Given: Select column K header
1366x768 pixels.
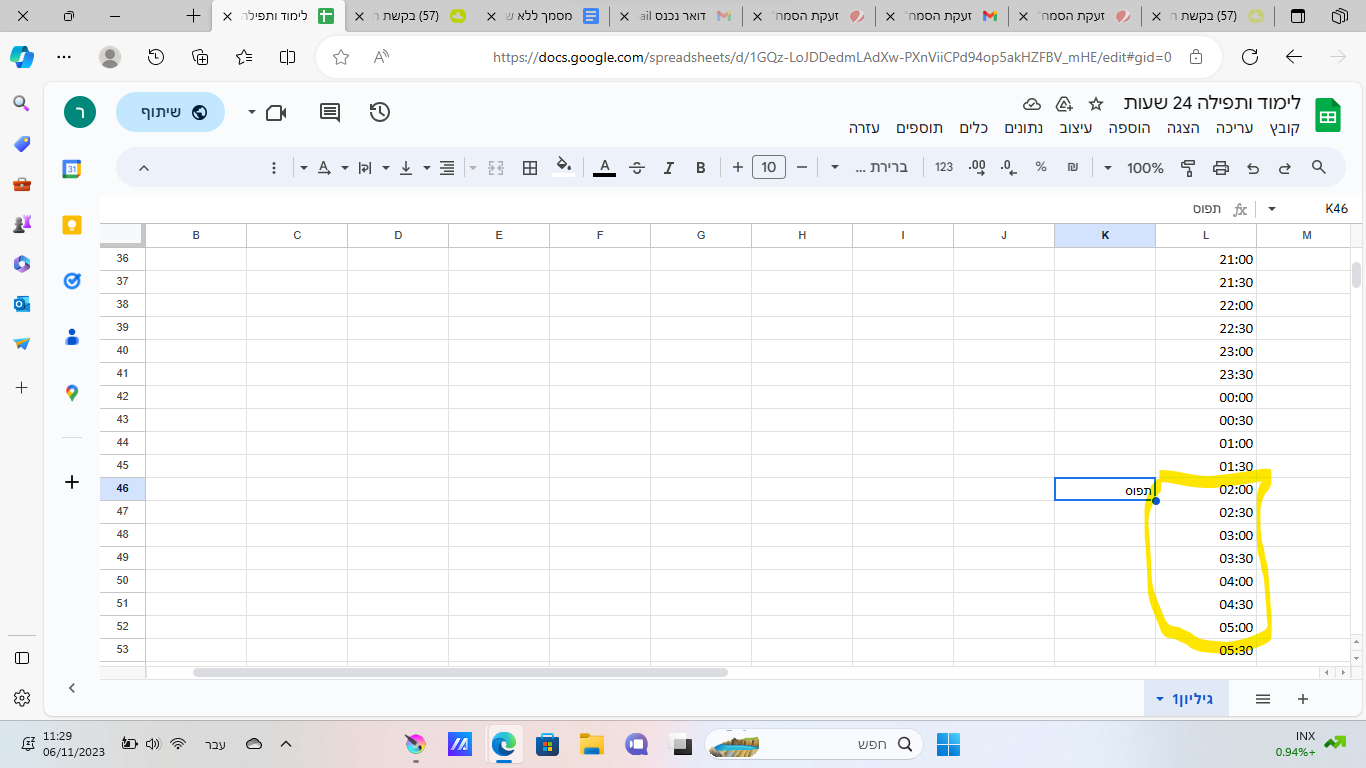Looking at the screenshot, I should click(1105, 235).
